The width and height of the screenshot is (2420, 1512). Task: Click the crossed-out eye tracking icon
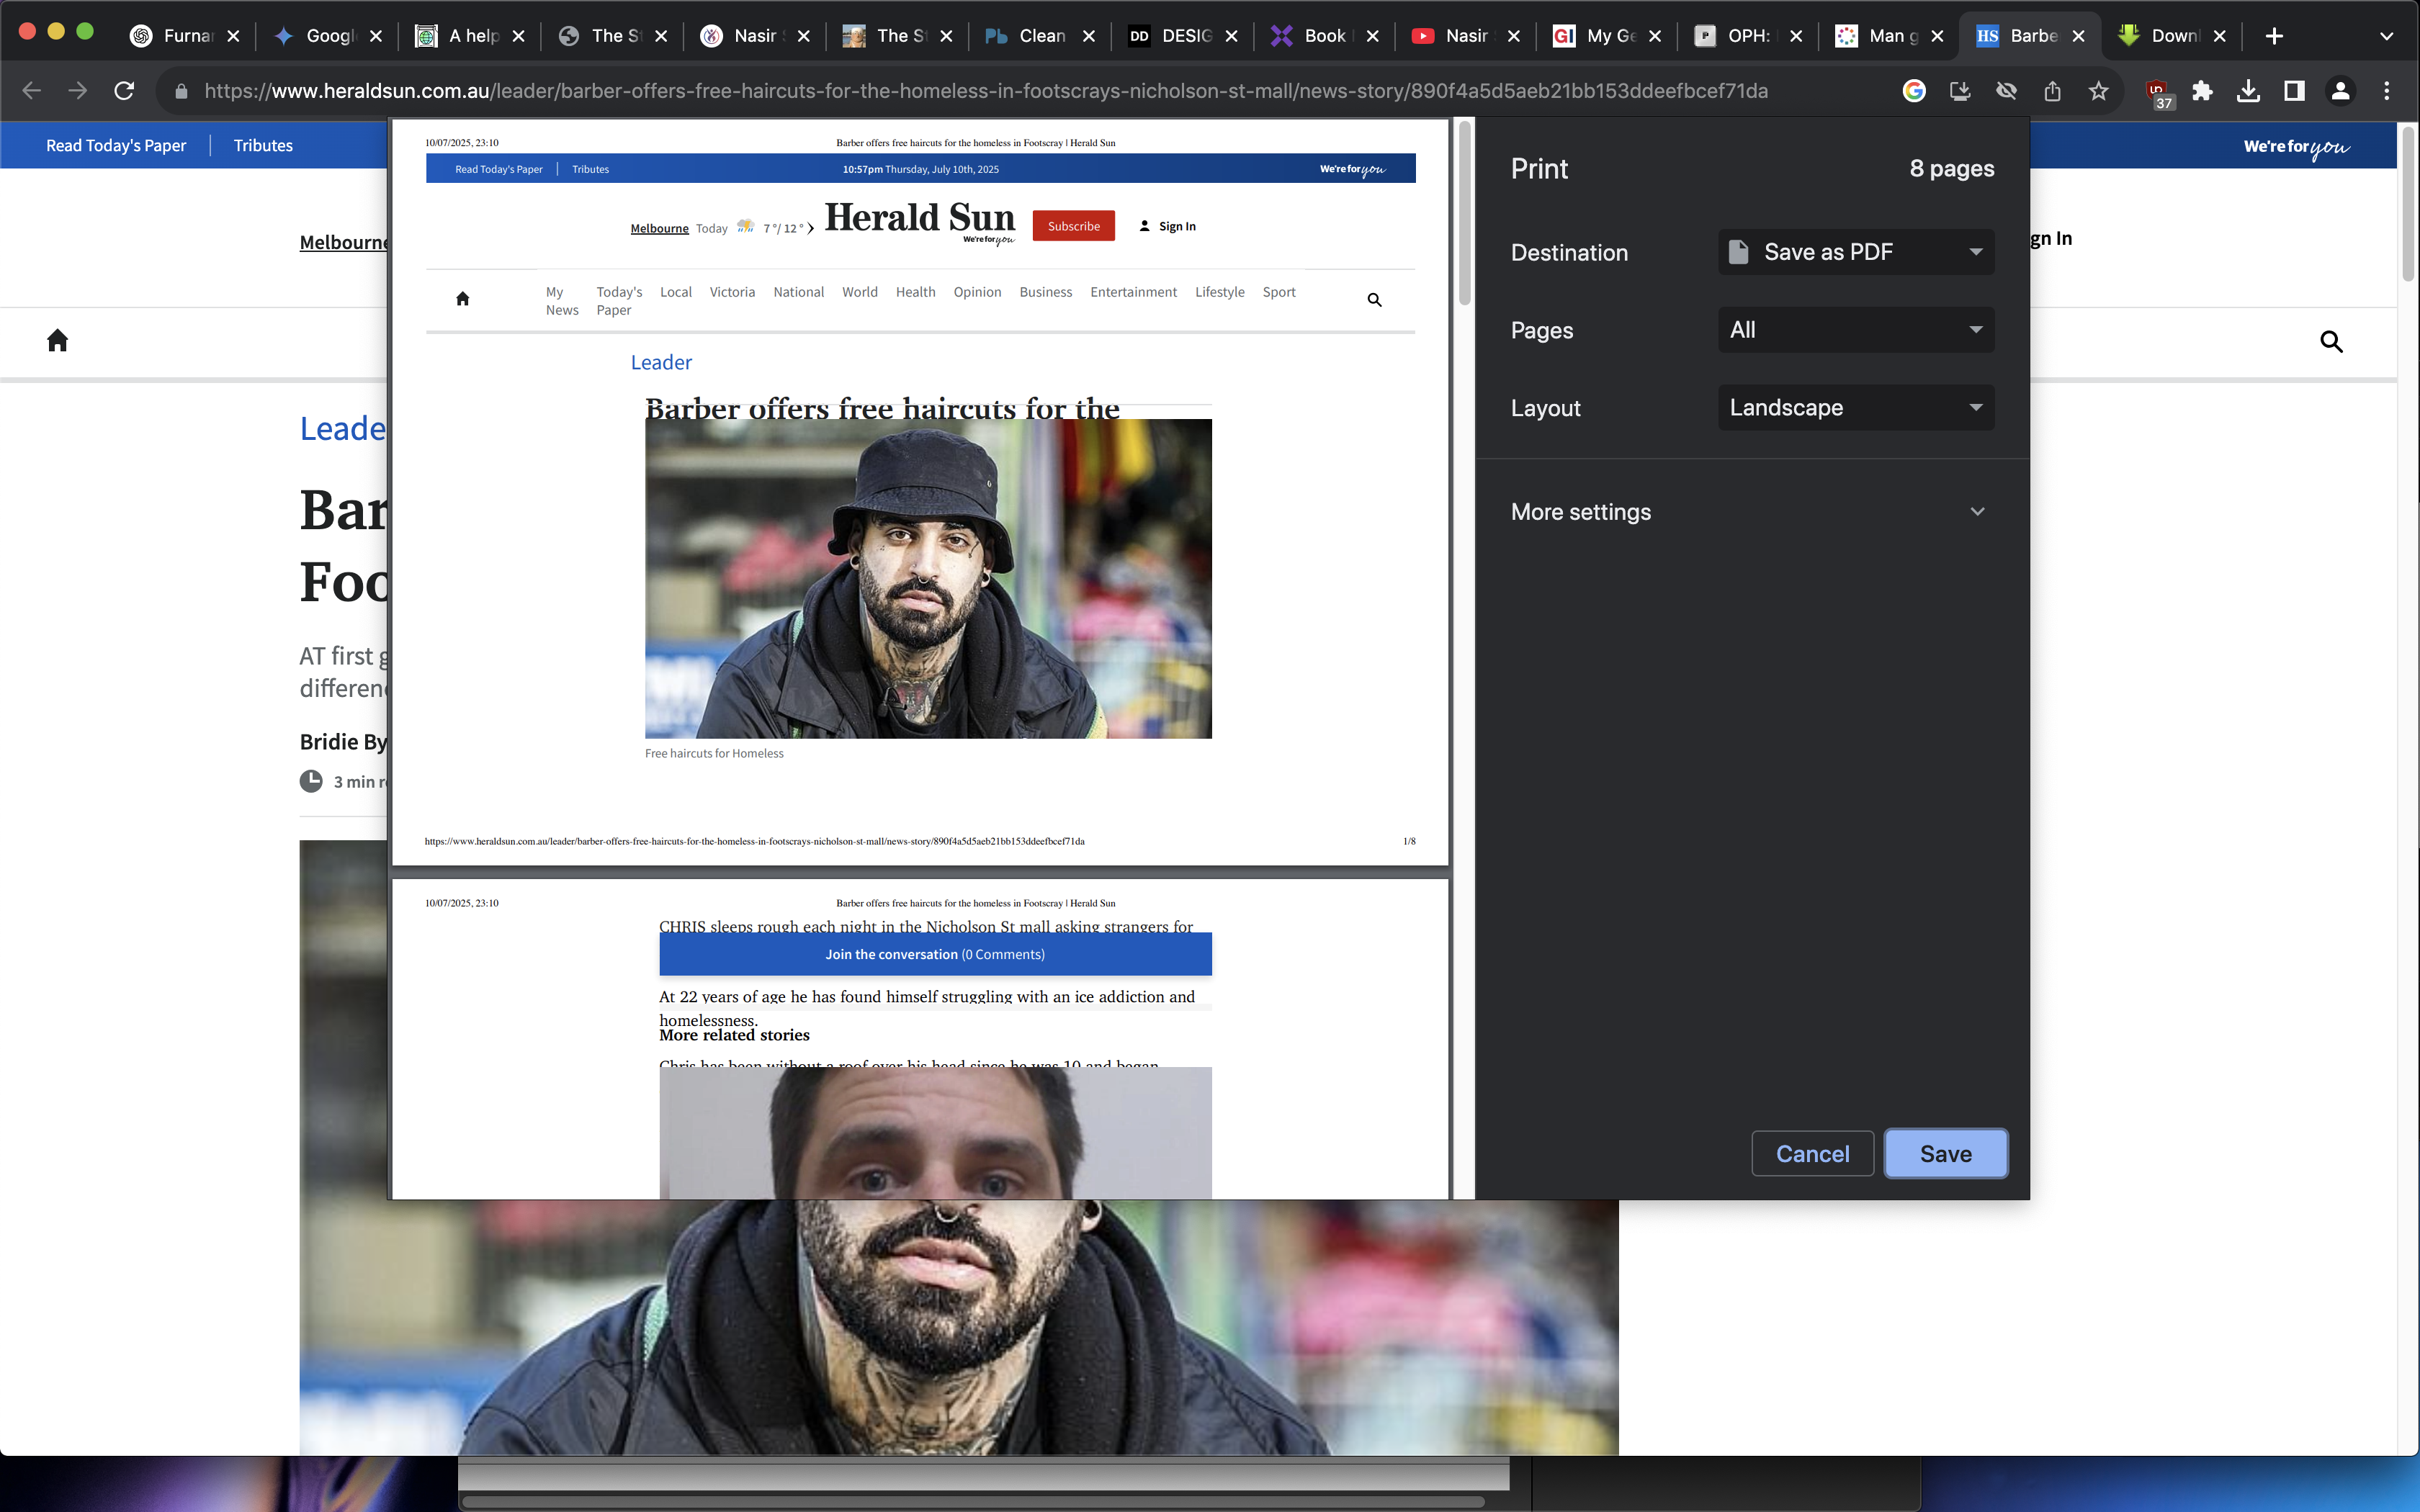[x=2006, y=91]
